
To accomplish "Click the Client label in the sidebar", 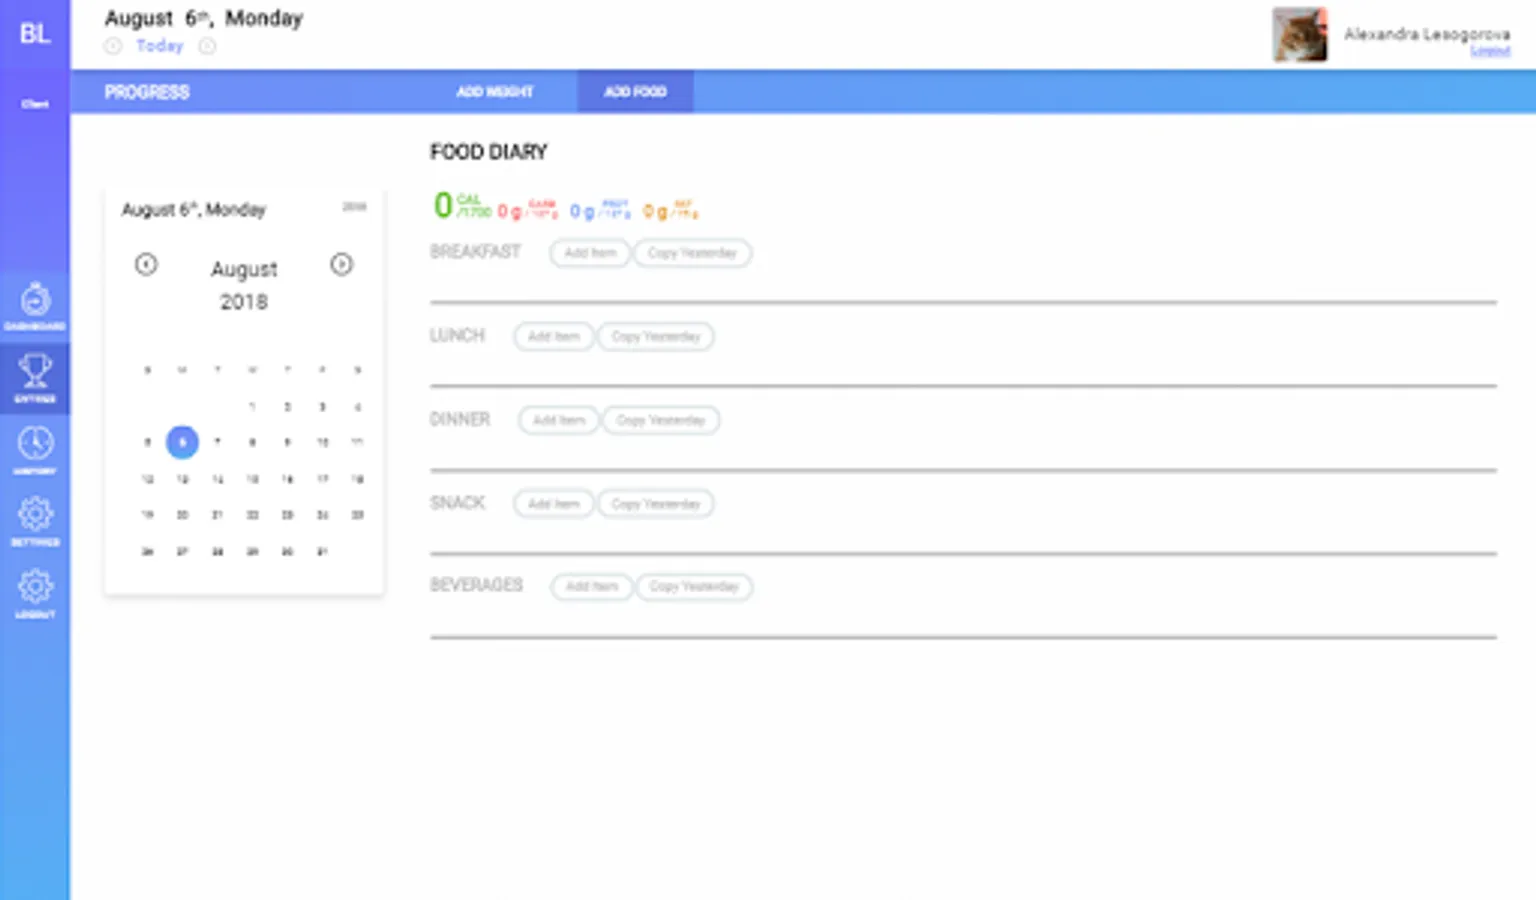I will tap(35, 104).
